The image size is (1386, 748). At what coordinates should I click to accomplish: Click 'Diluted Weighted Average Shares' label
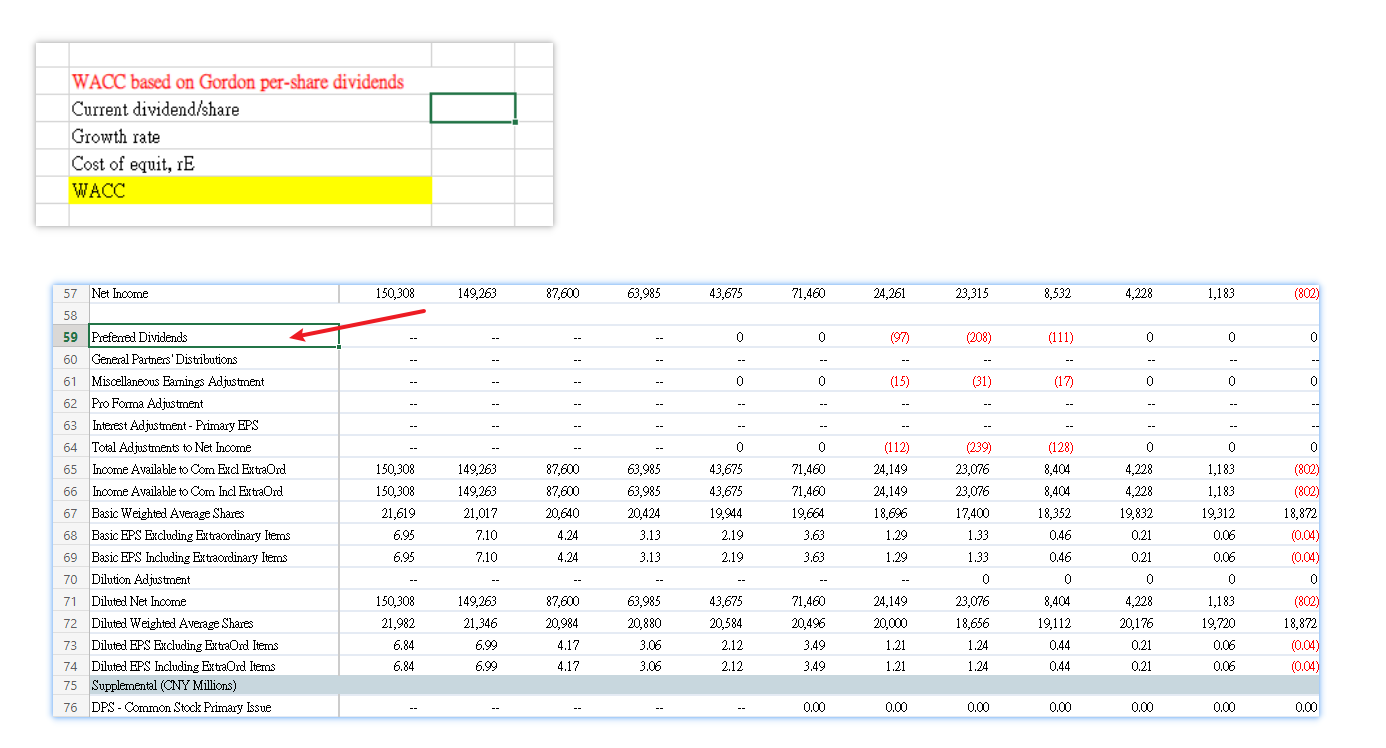pyautogui.click(x=173, y=623)
